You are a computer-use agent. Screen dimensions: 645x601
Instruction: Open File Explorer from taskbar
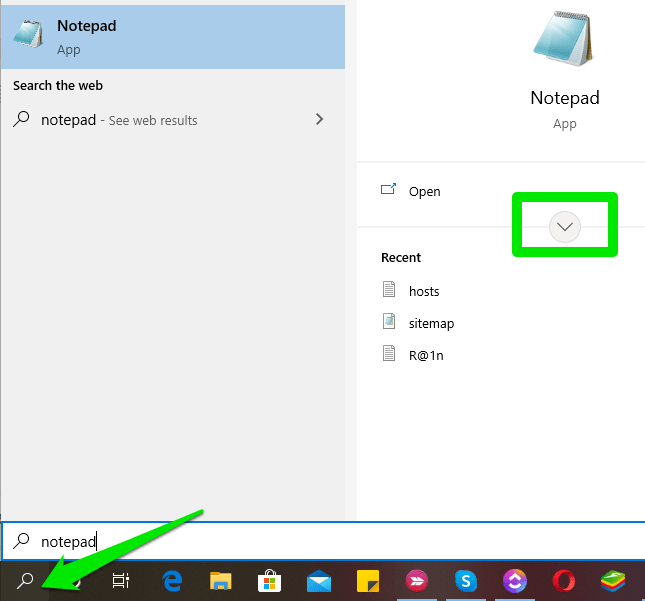pyautogui.click(x=220, y=581)
